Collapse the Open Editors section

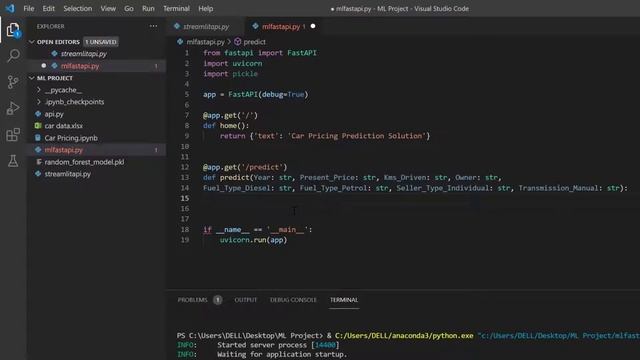tap(31, 42)
